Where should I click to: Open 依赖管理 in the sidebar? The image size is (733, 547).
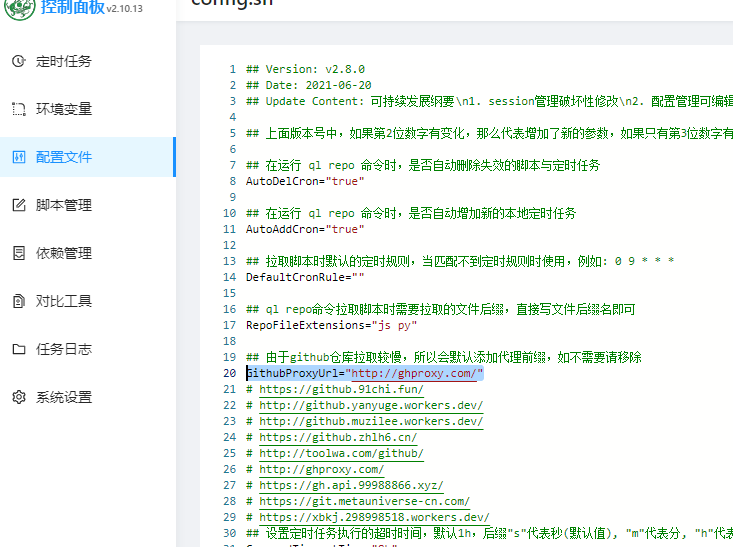88,253
